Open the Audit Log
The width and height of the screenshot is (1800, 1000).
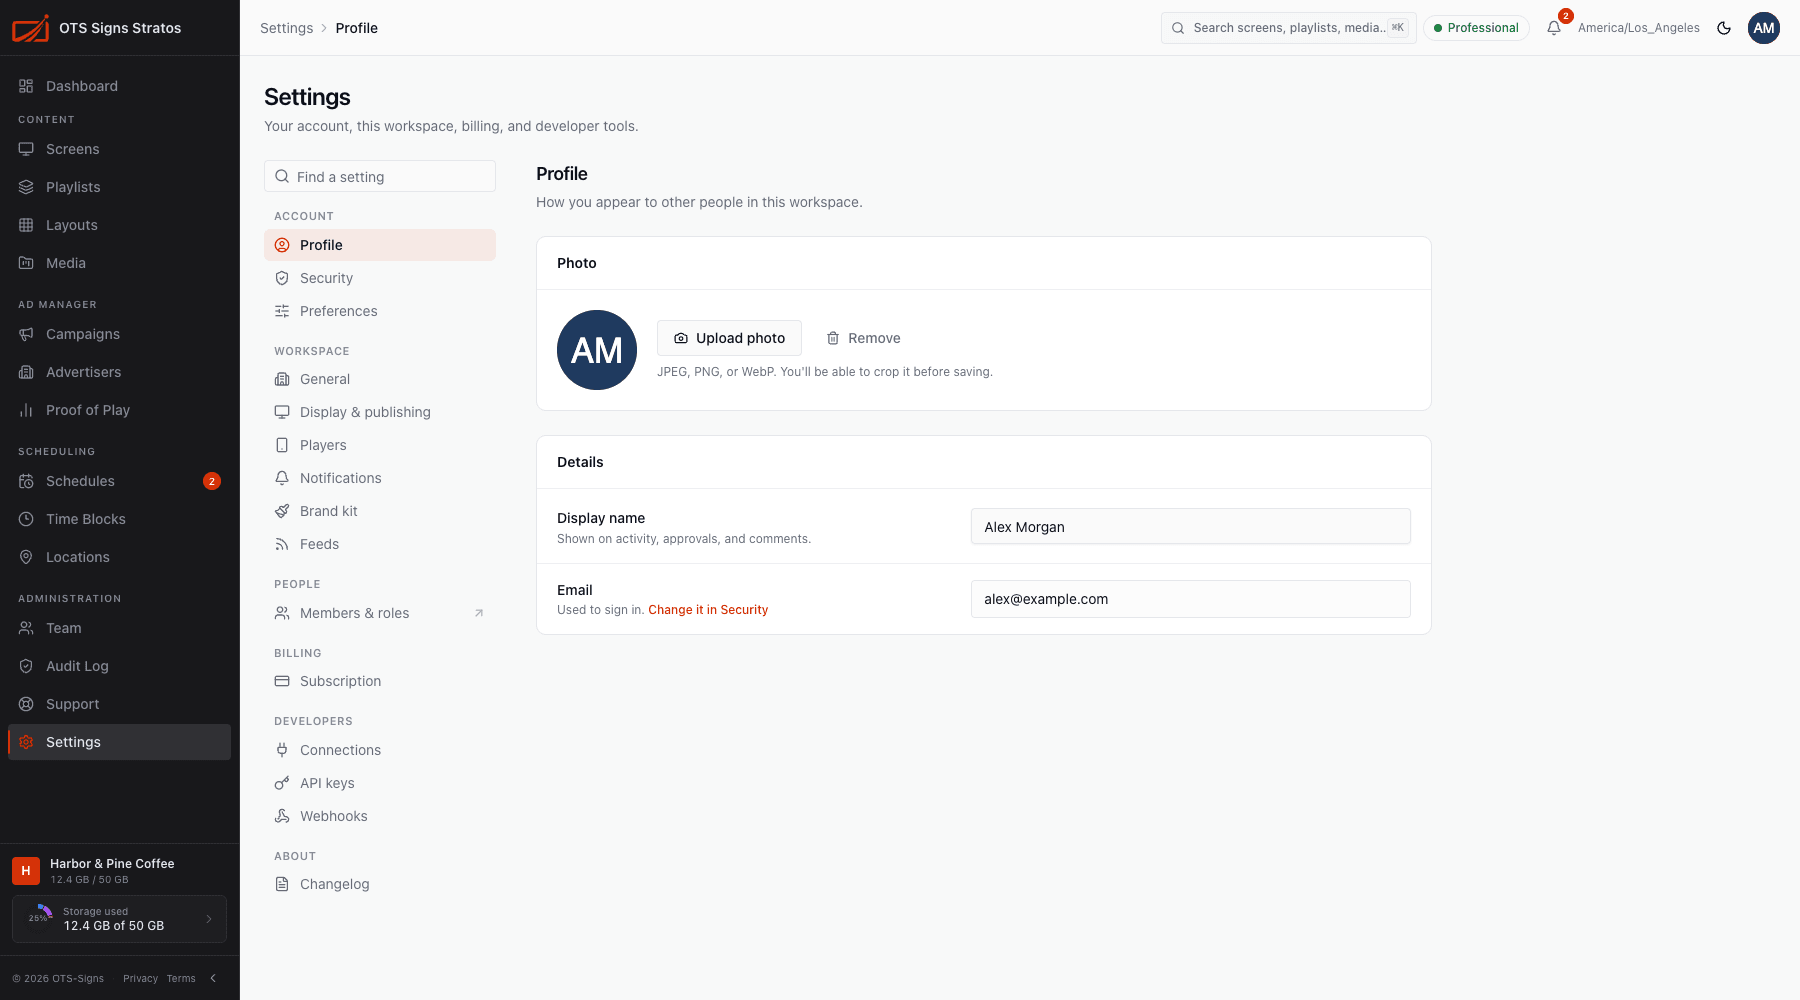119,666
